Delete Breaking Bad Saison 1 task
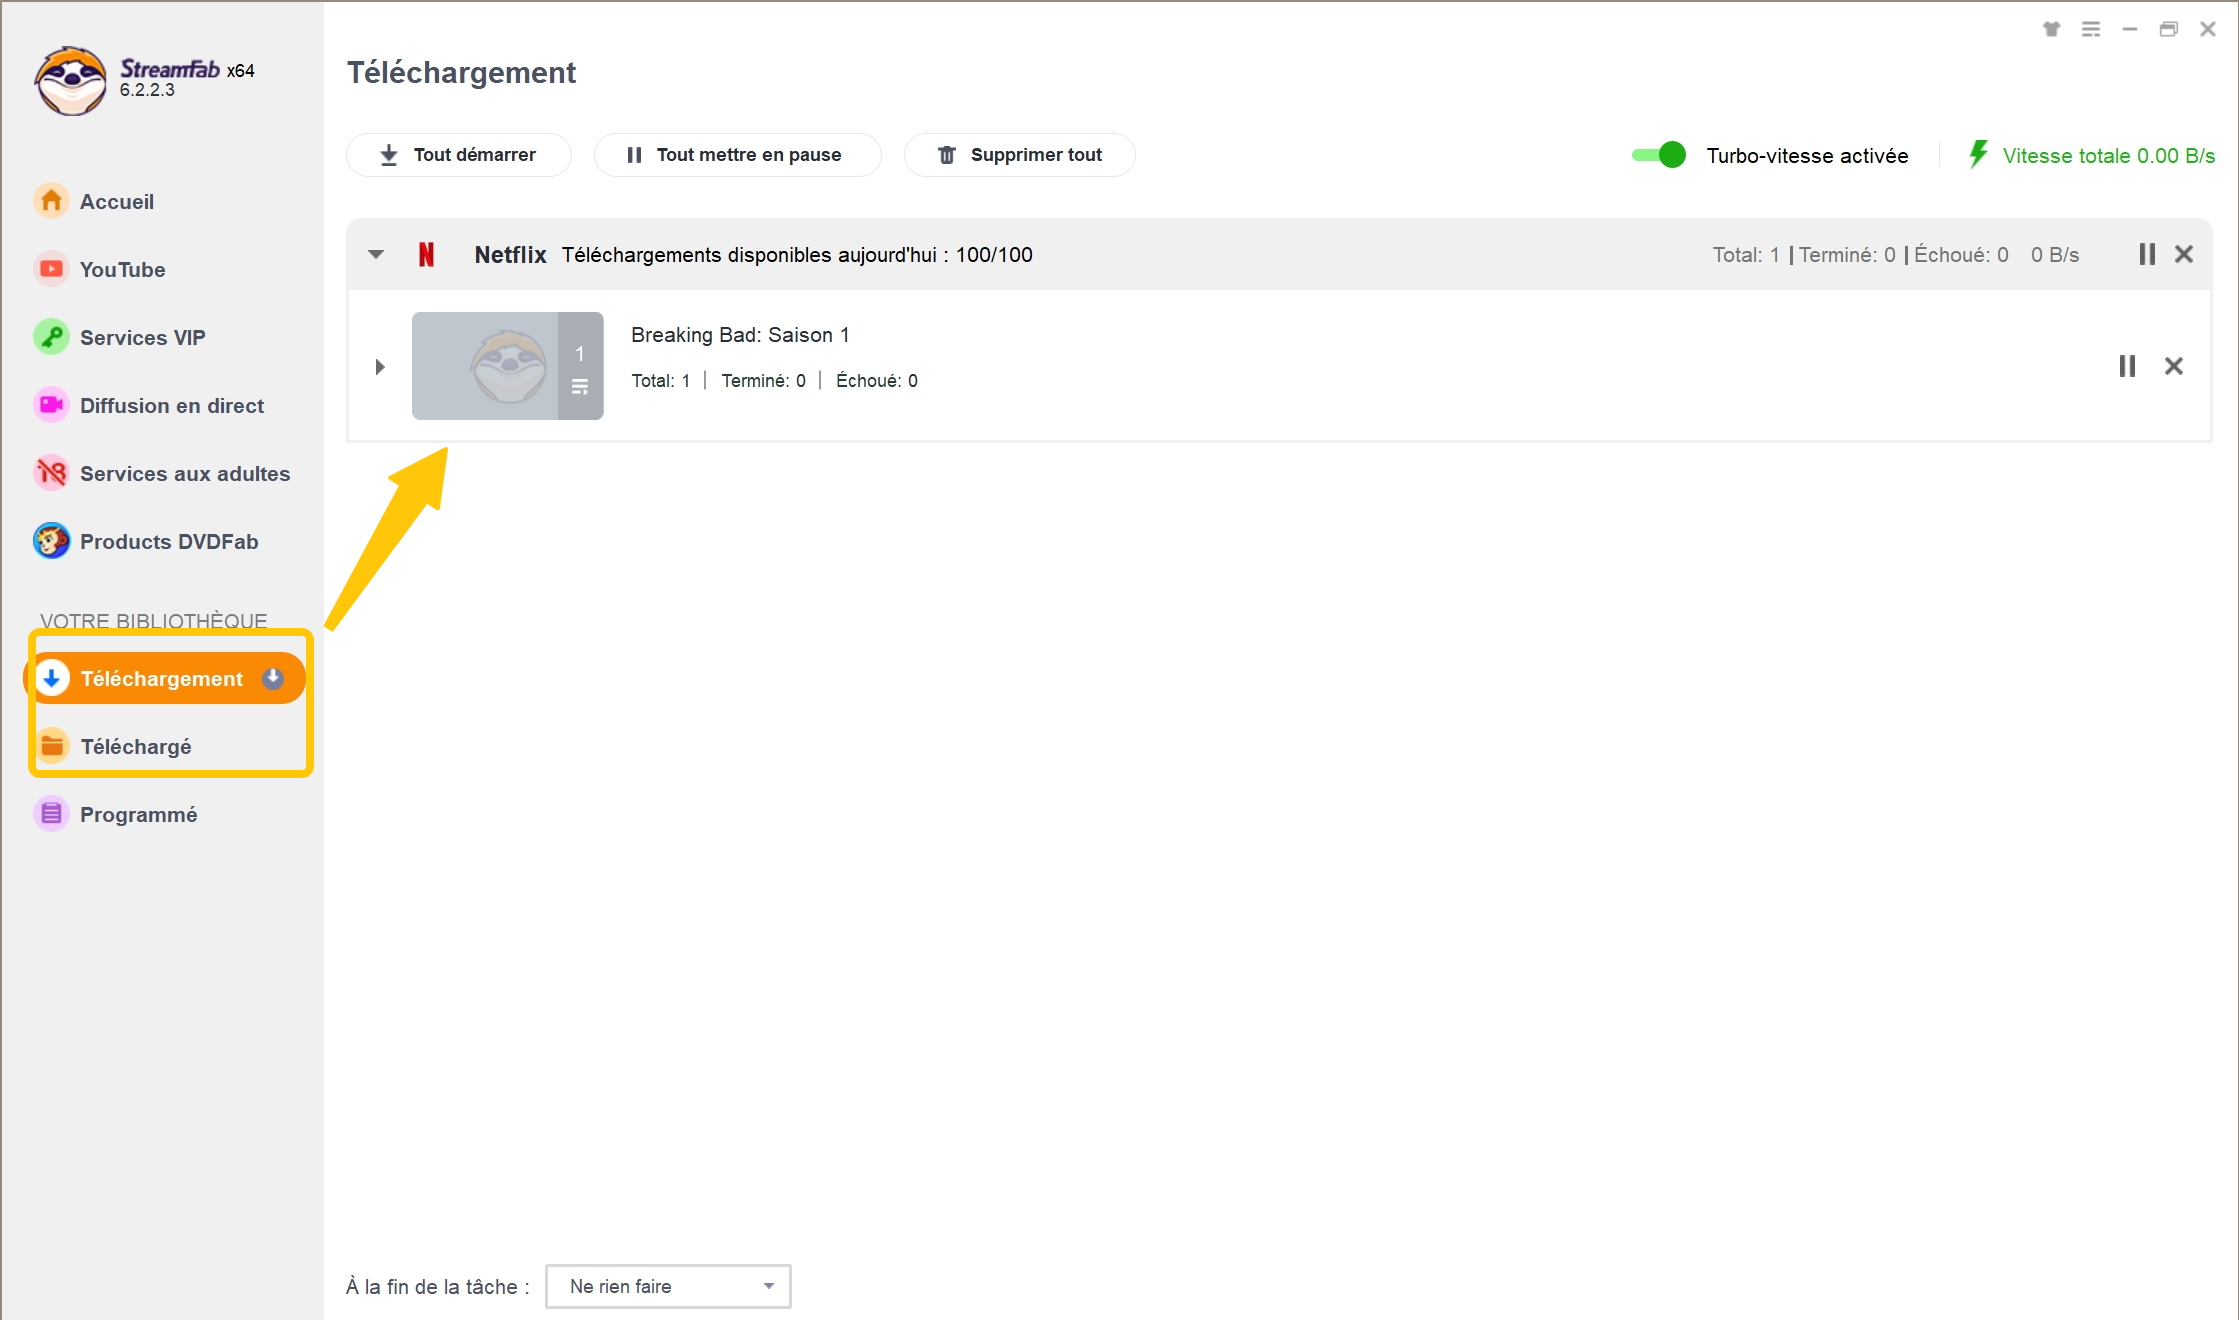Viewport: 2239px width, 1320px height. pyautogui.click(x=2174, y=366)
